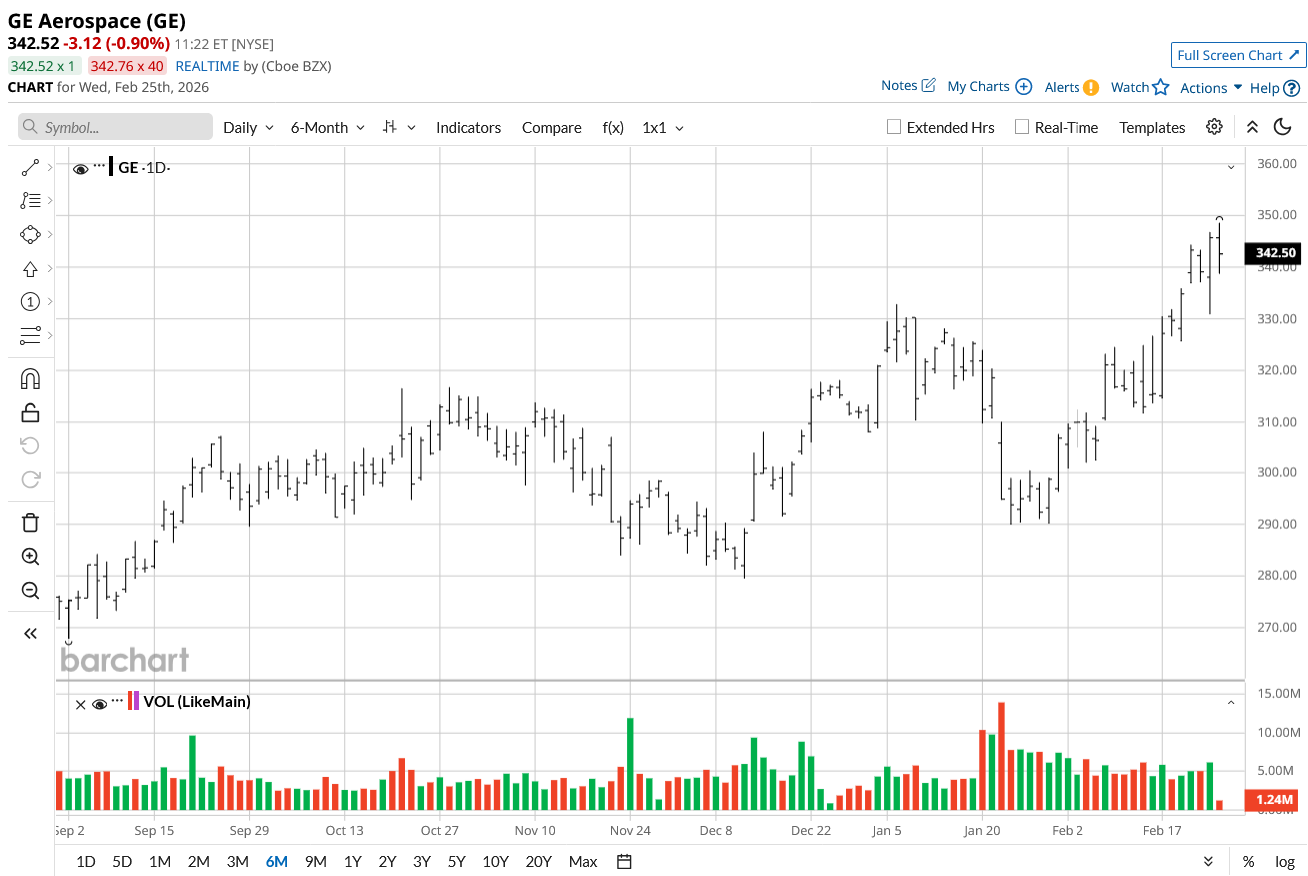Viewport: 1308px width, 876px height.
Task: Open the Actions dropdown menu
Action: tap(1211, 88)
